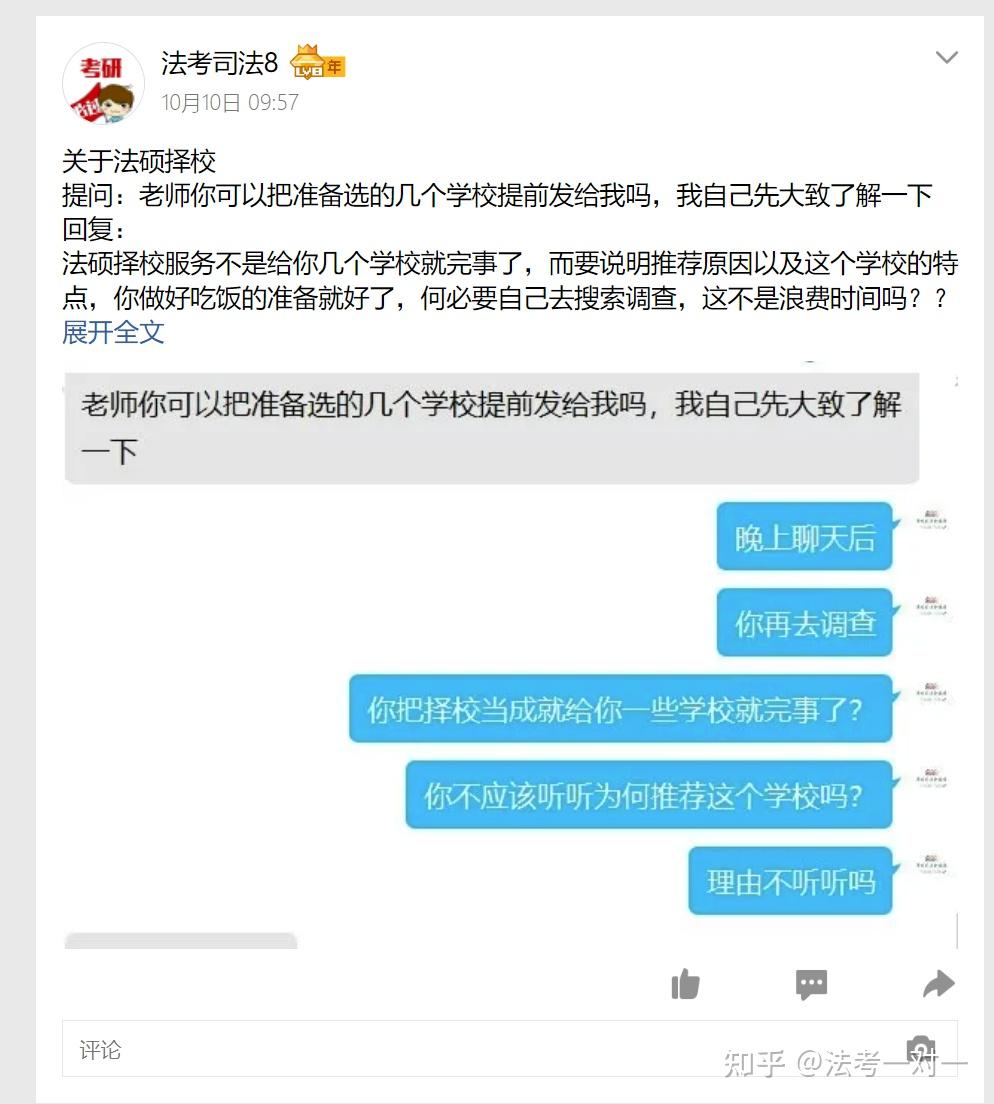Open the gray chat message asking about schools
This screenshot has height=1104, width=994.
click(x=492, y=428)
